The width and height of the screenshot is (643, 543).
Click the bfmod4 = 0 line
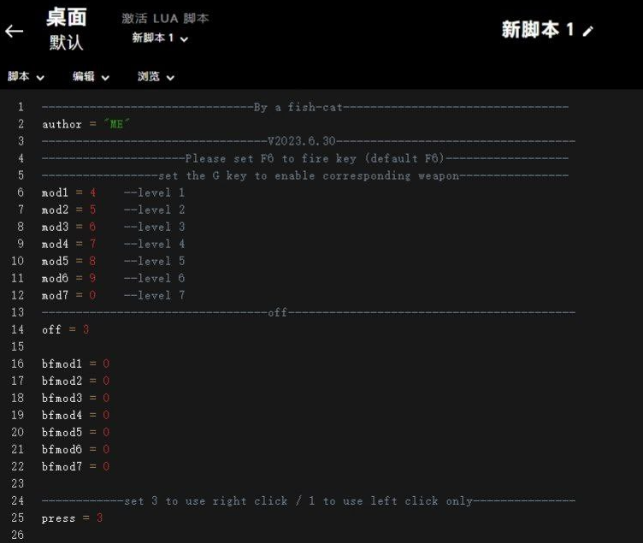[75, 415]
